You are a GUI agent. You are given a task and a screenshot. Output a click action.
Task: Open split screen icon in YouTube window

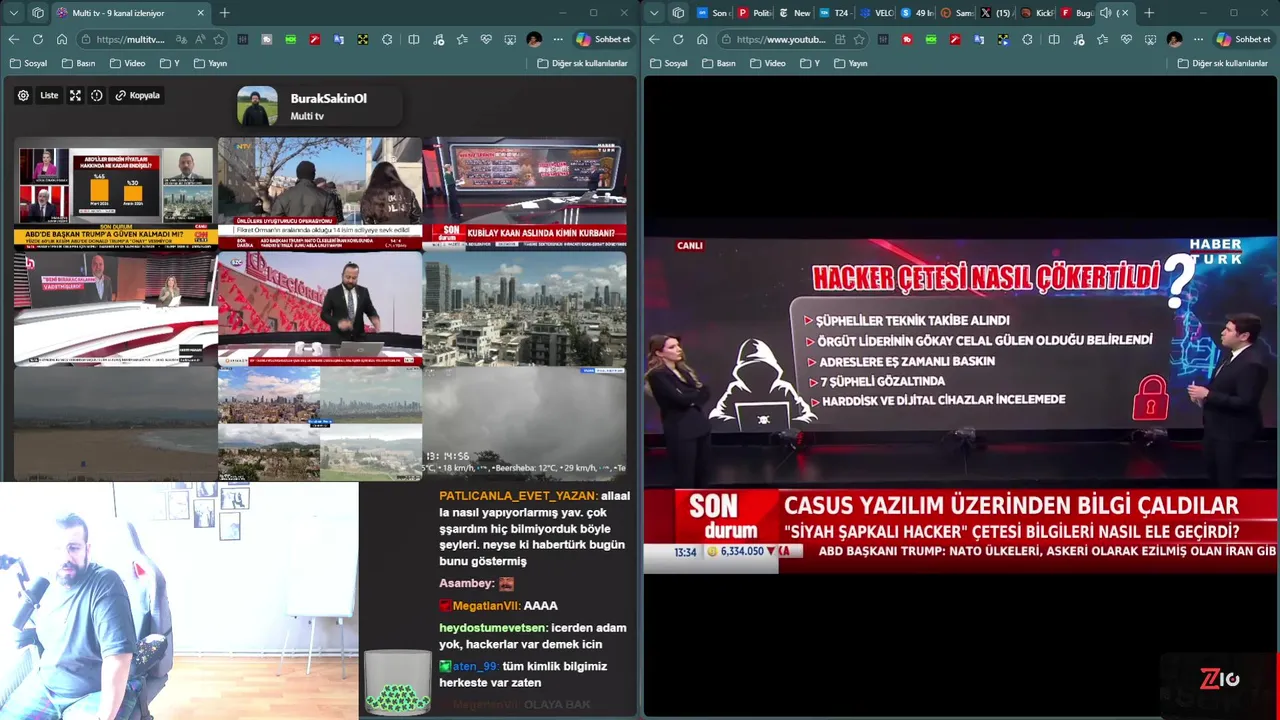1054,39
